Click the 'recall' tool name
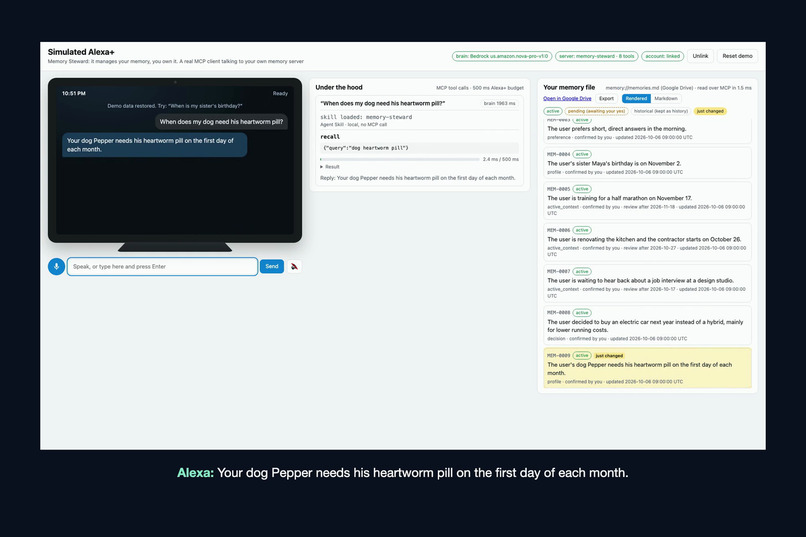The height and width of the screenshot is (537, 806). click(x=330, y=137)
